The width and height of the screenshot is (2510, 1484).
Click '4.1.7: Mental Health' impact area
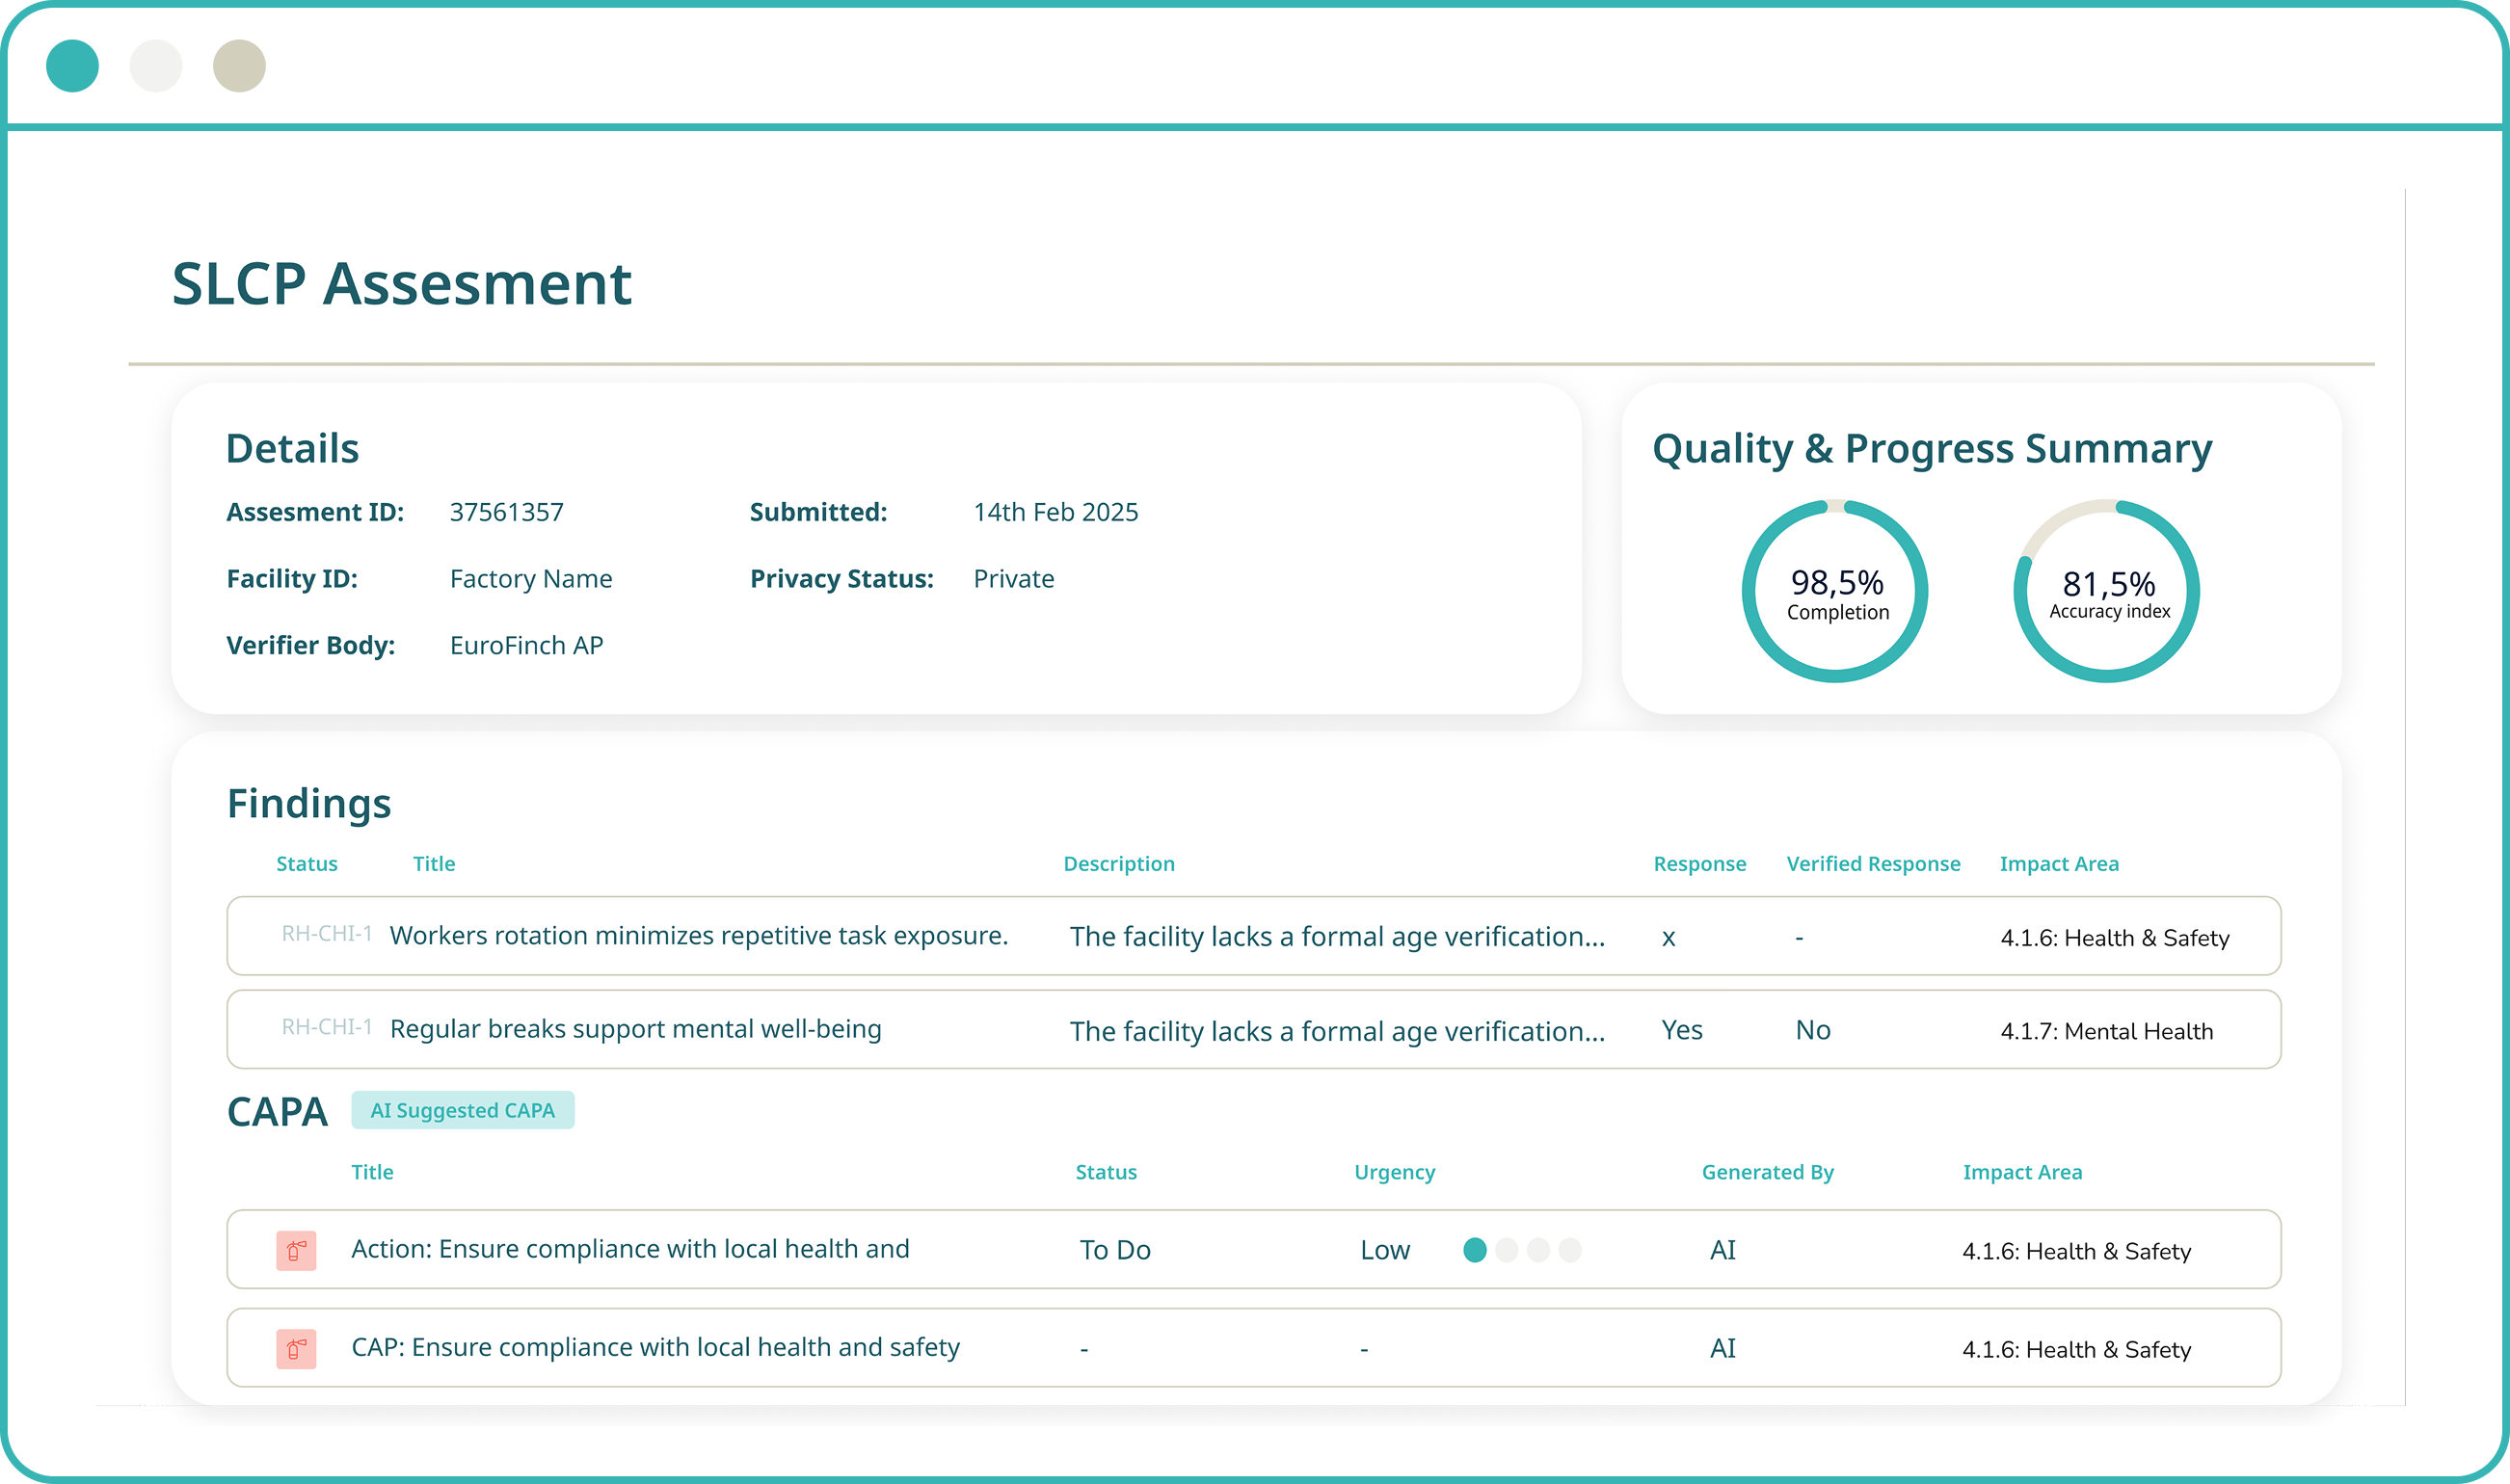[x=2107, y=1031]
